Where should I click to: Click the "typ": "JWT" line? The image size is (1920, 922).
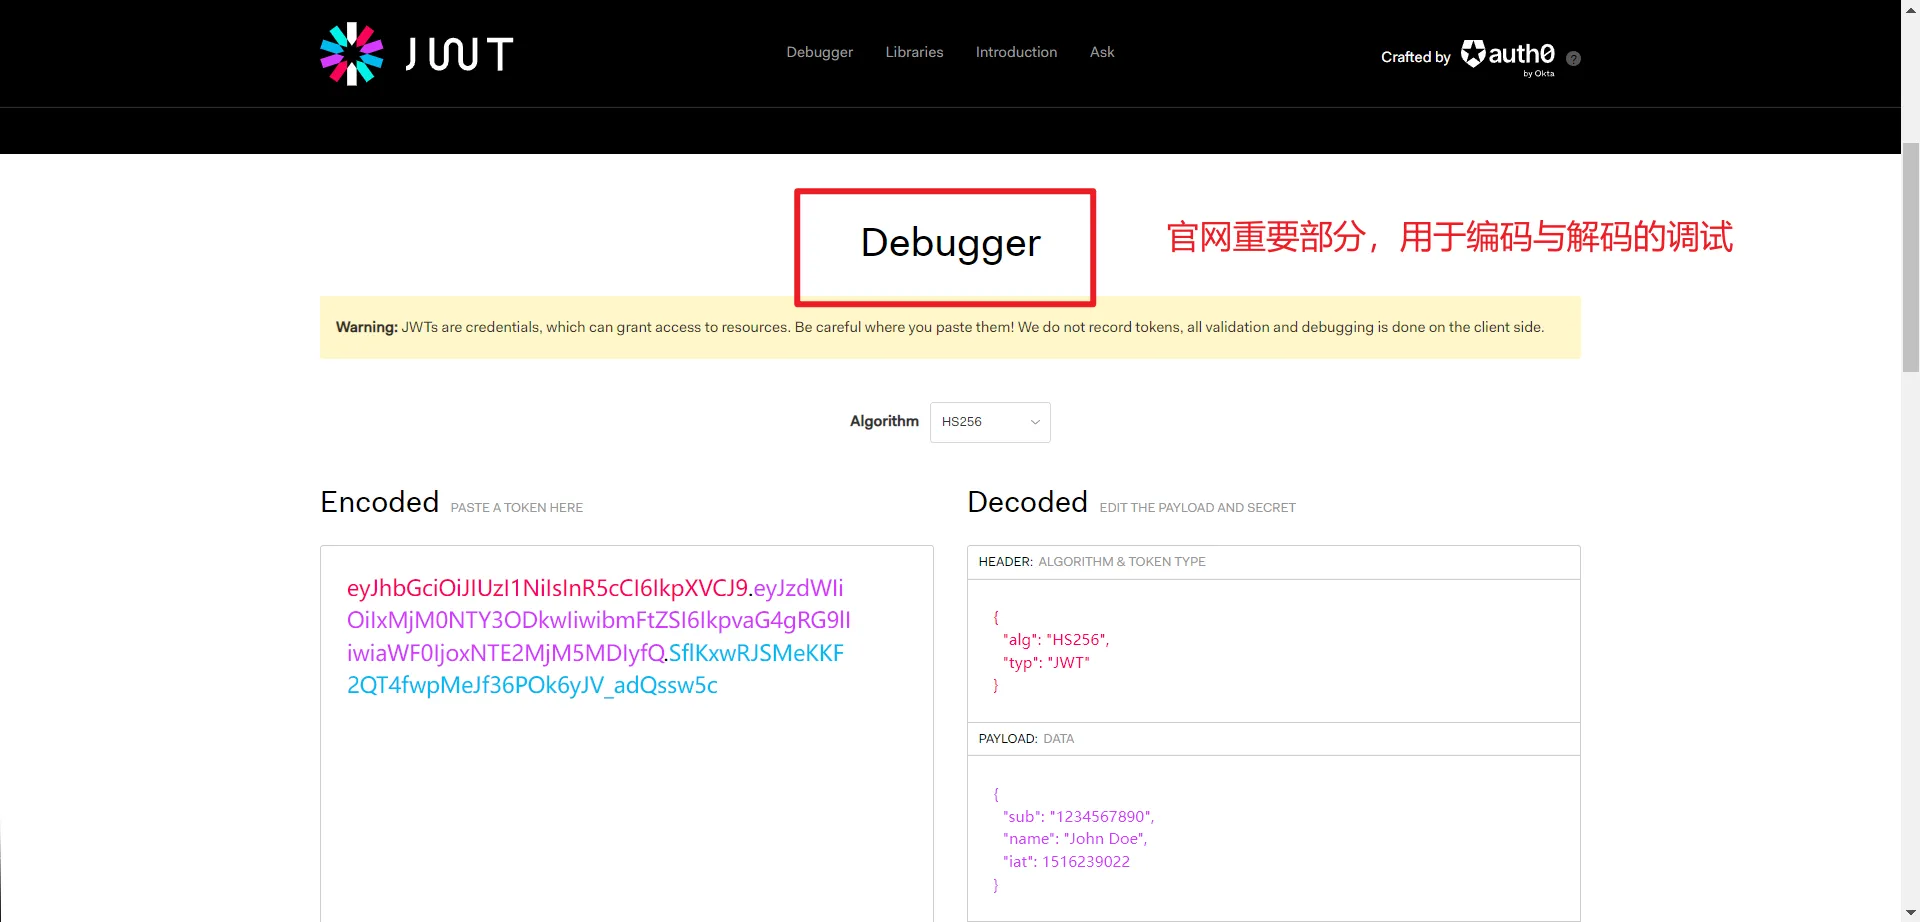tap(1046, 663)
